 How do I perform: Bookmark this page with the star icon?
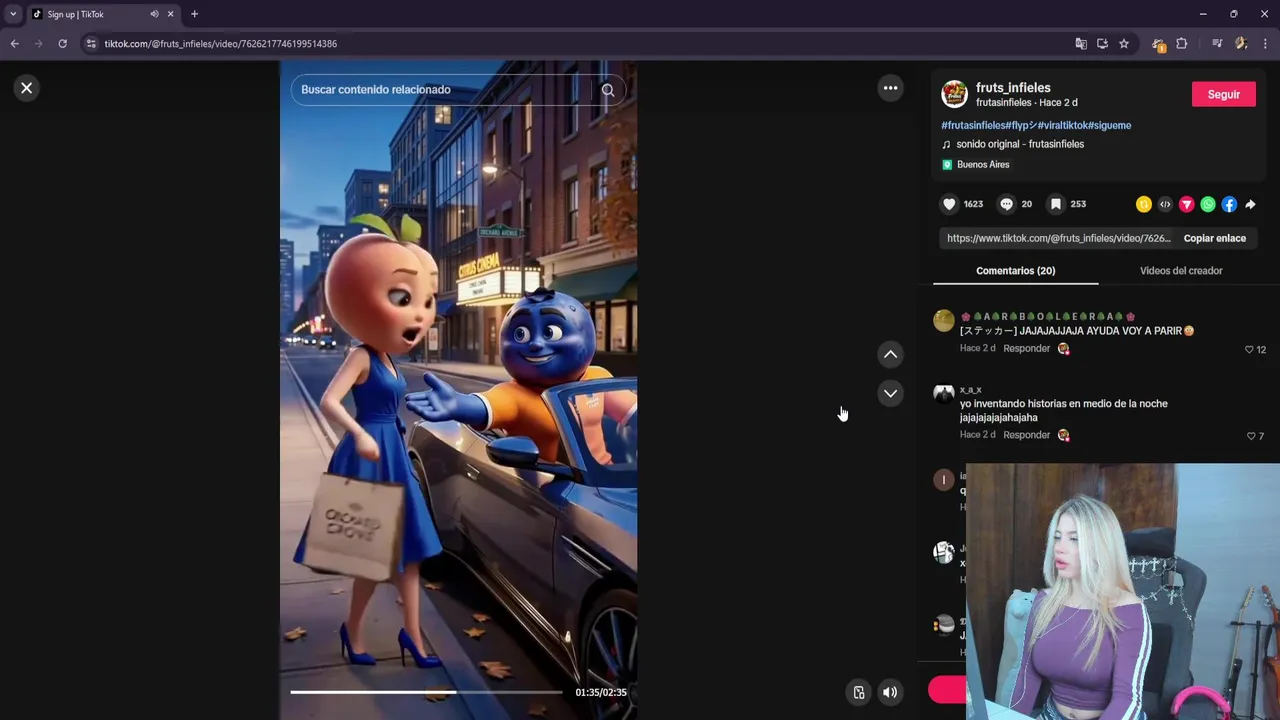coord(1124,44)
